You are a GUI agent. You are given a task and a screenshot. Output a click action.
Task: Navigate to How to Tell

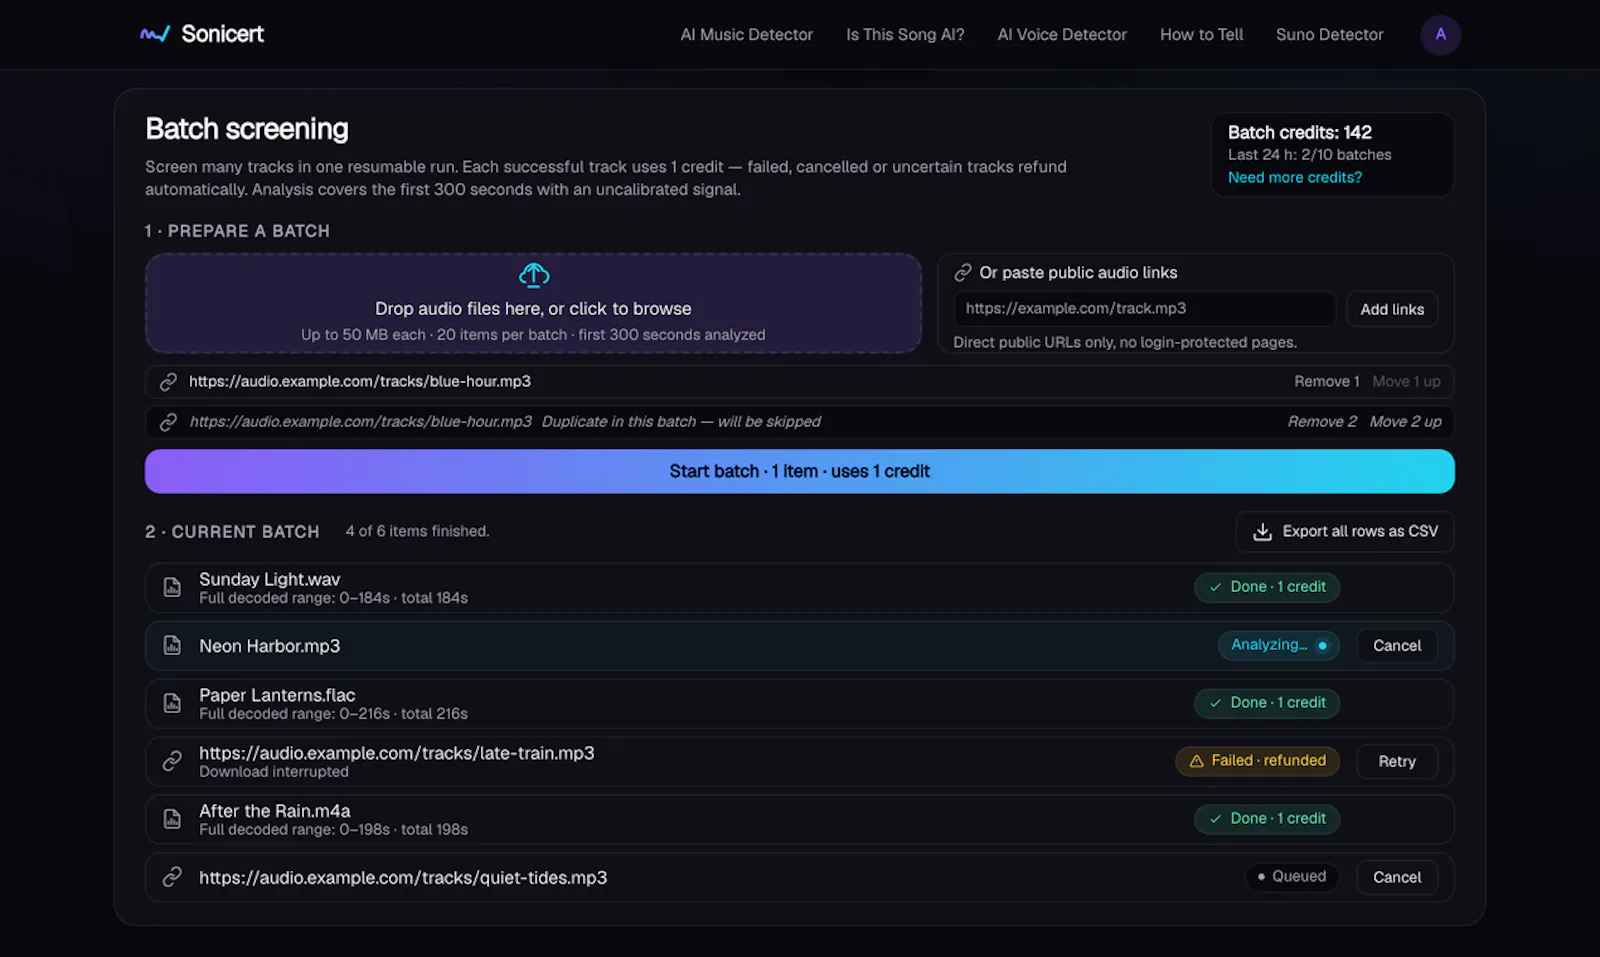point(1201,35)
